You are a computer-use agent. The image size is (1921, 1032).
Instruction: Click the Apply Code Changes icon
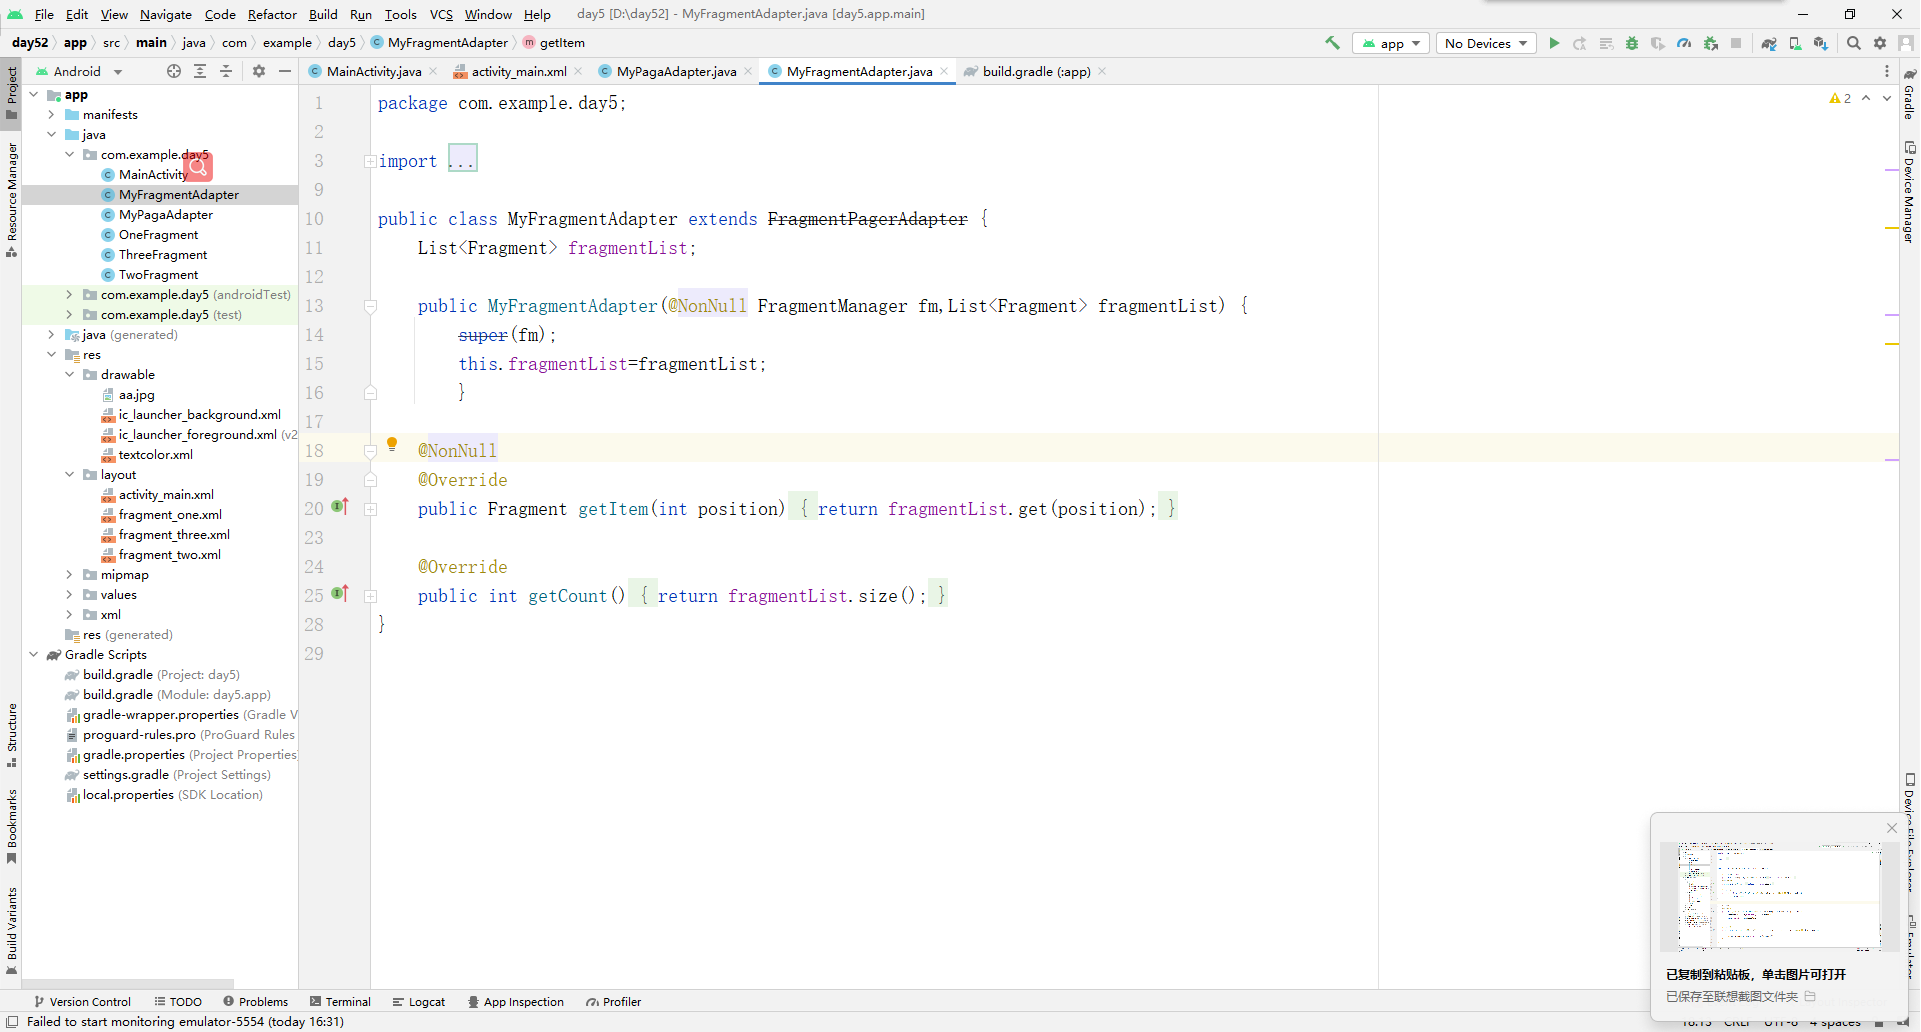pyautogui.click(x=1606, y=43)
